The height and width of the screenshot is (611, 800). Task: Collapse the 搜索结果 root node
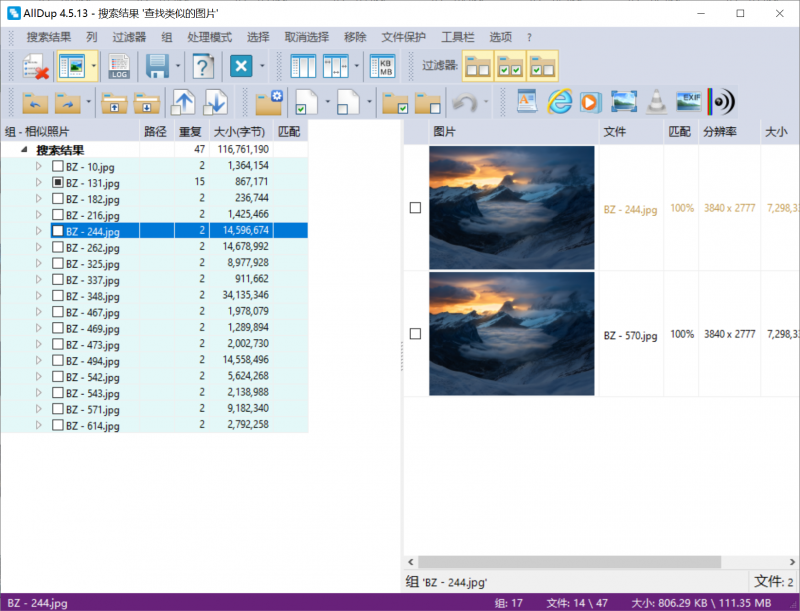point(24,149)
